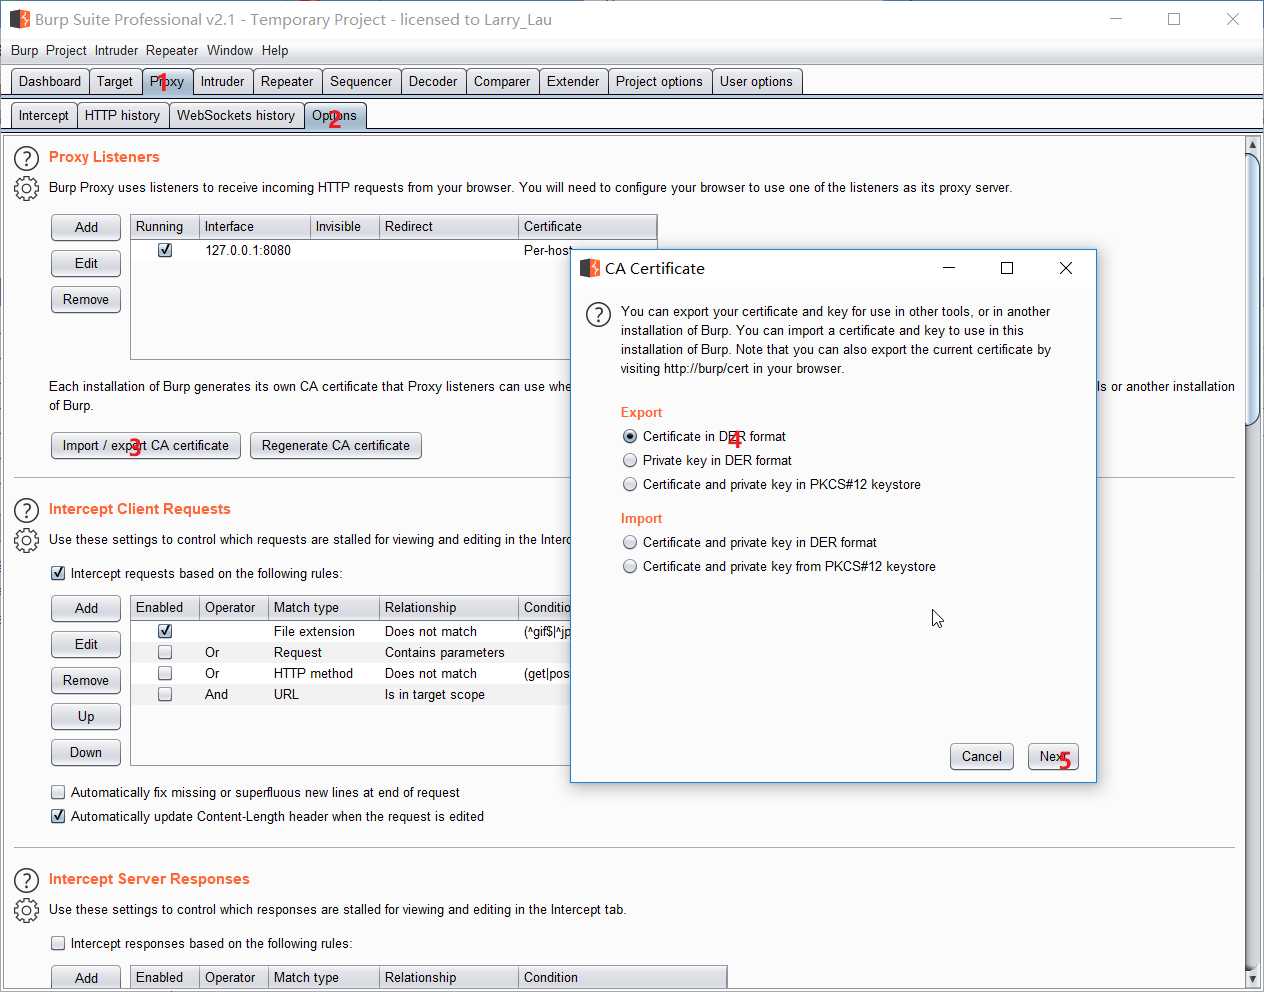Open help for Intercept Server Responses
This screenshot has width=1264, height=992.
click(26, 880)
